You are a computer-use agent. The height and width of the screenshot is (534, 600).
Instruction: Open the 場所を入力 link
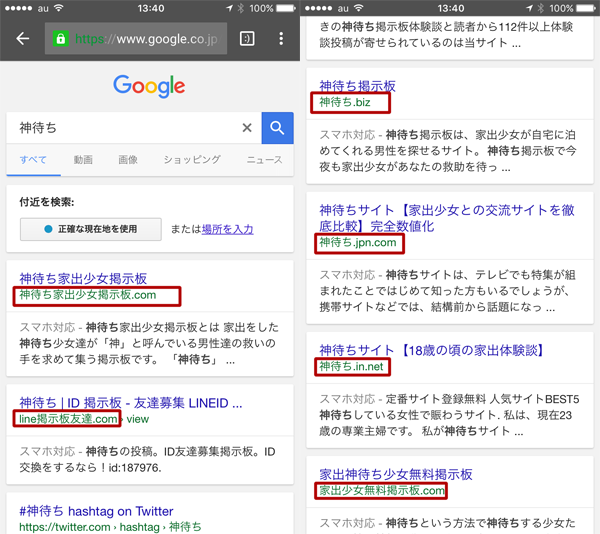[227, 229]
